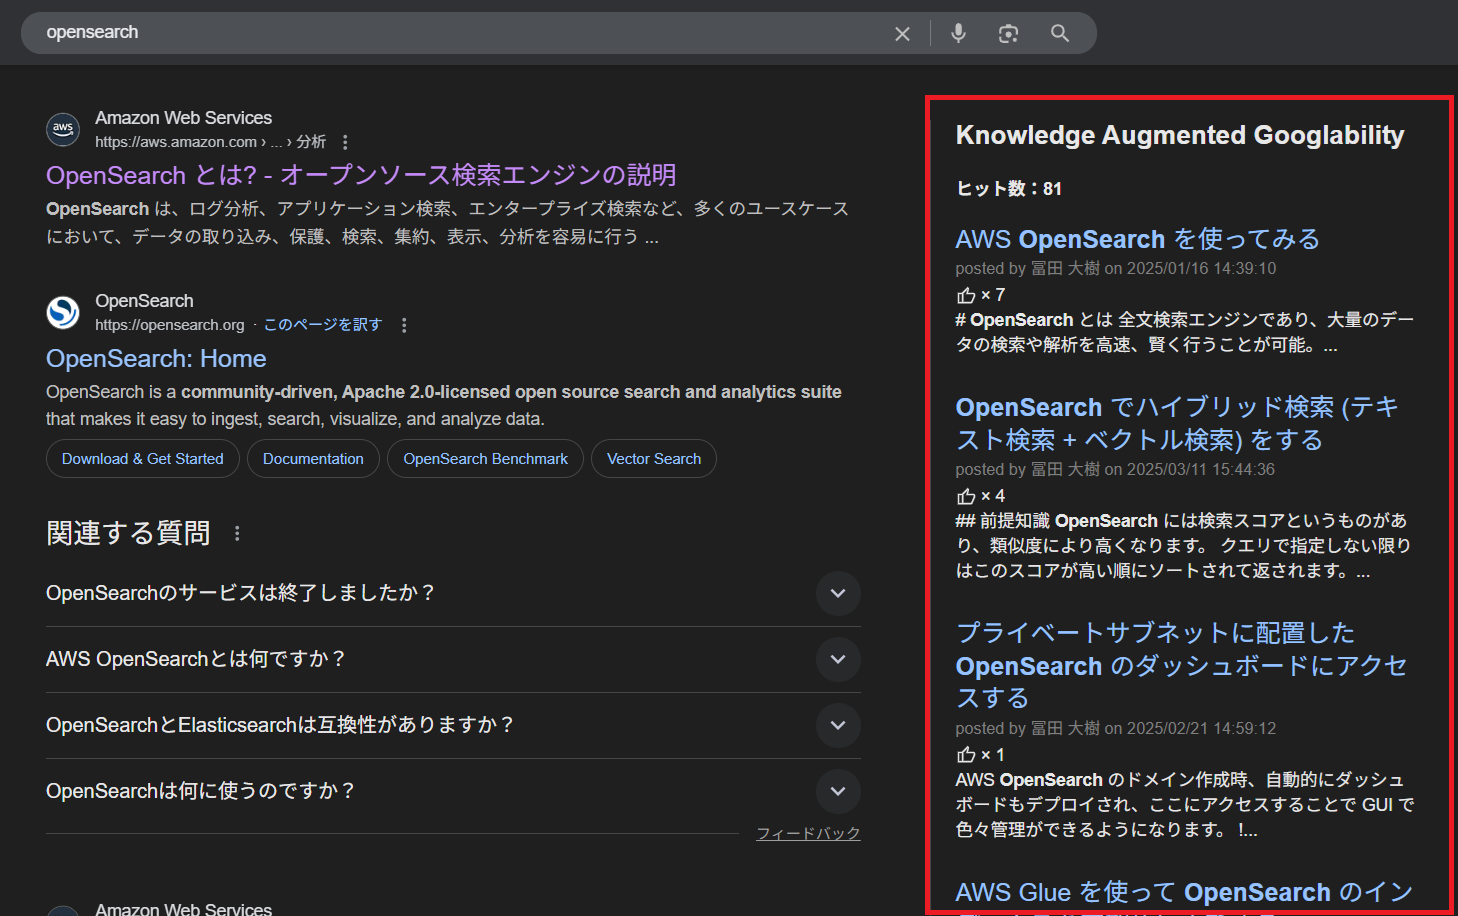Click the Knowledge Augmented Googlability heading

1180,135
